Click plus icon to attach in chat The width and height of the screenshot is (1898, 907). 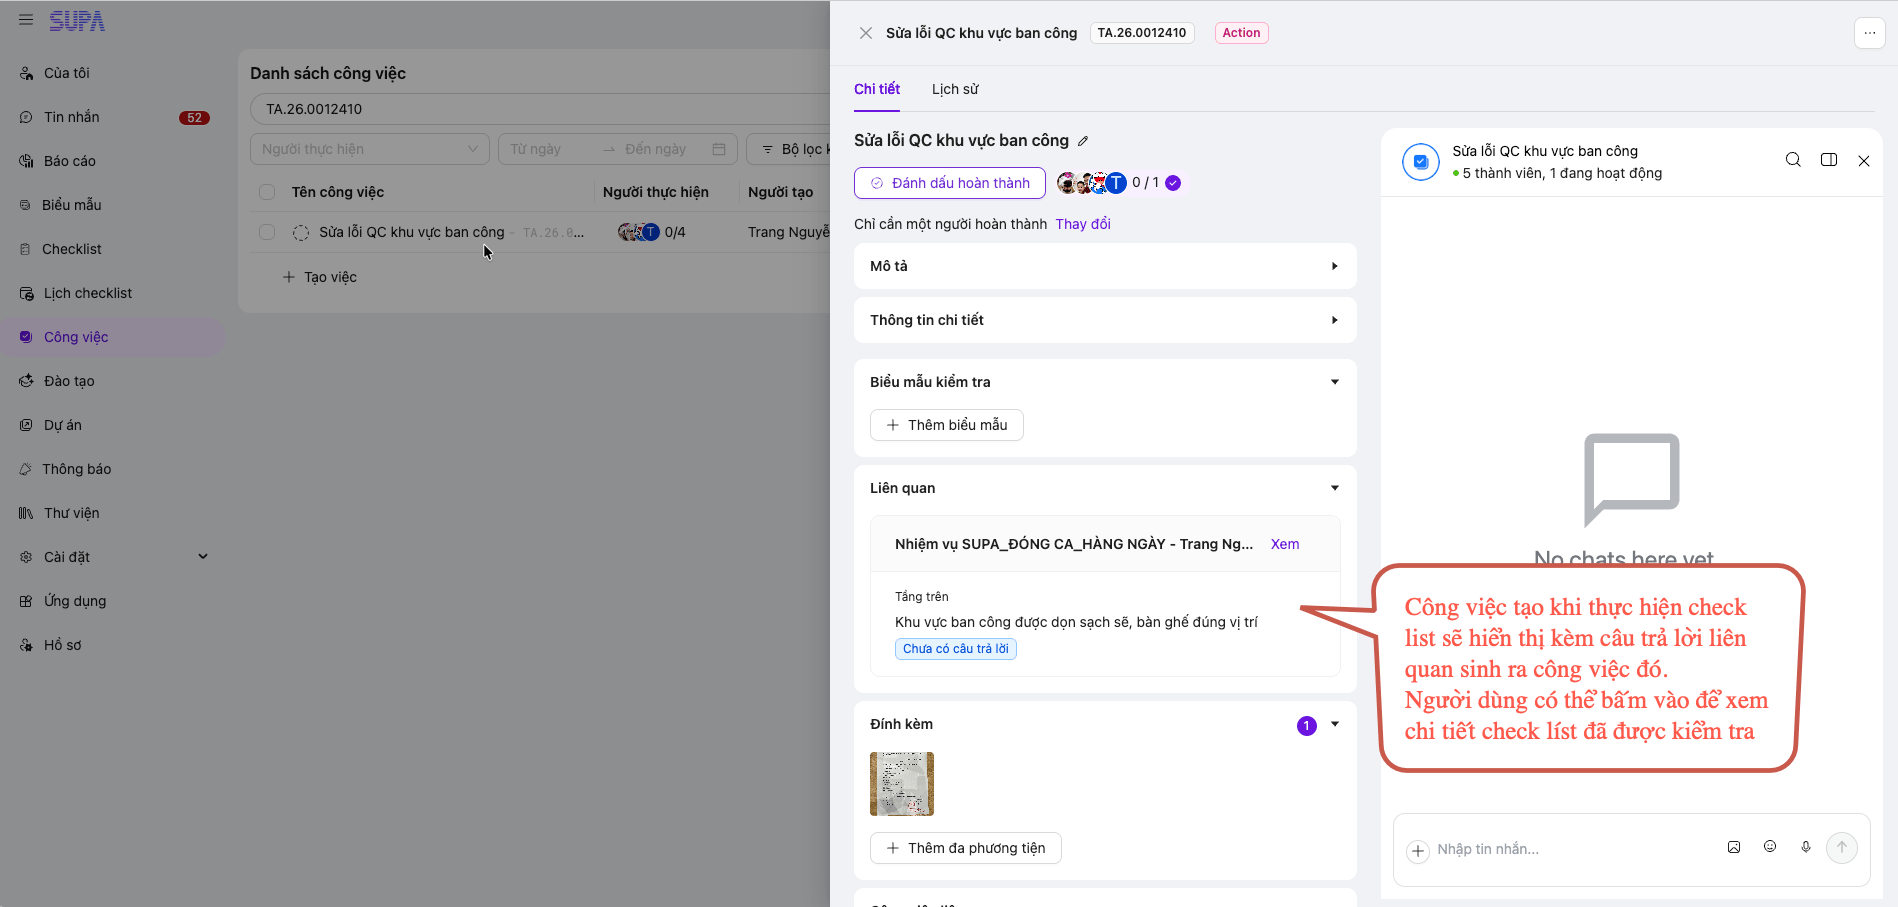(1418, 851)
